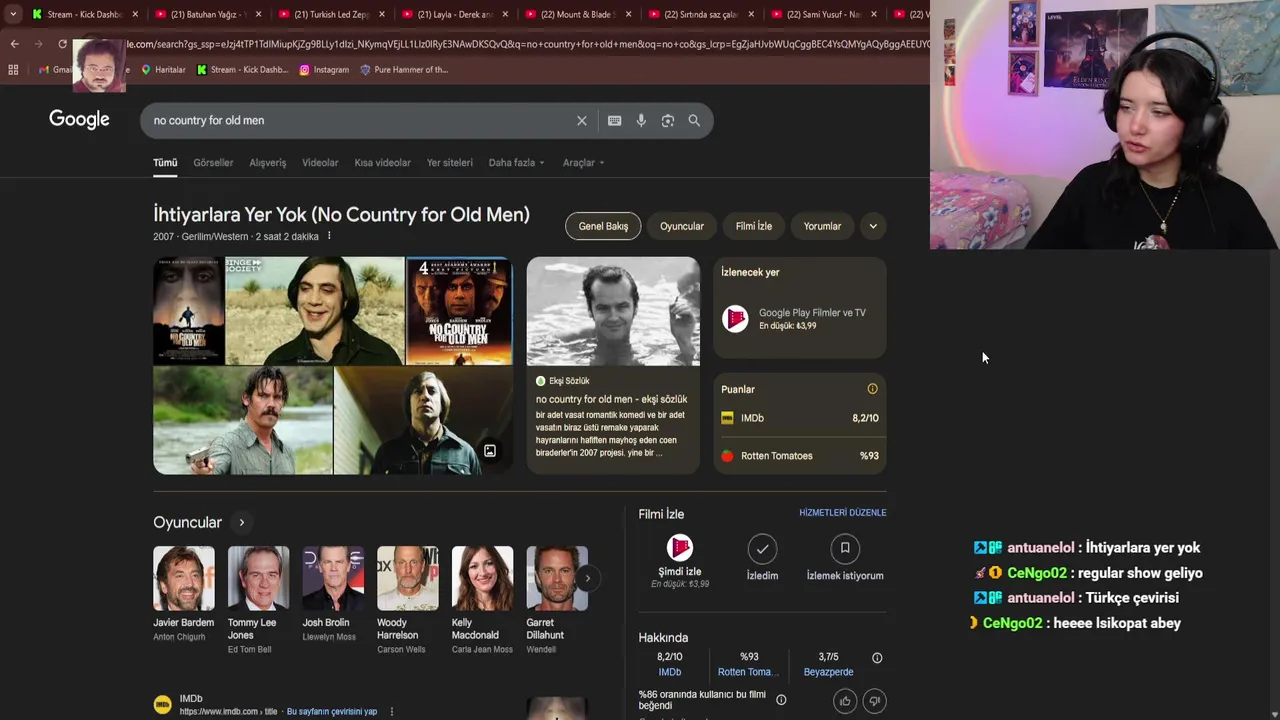Expand the Daha fazla menu
1280x720 pixels.
[516, 163]
